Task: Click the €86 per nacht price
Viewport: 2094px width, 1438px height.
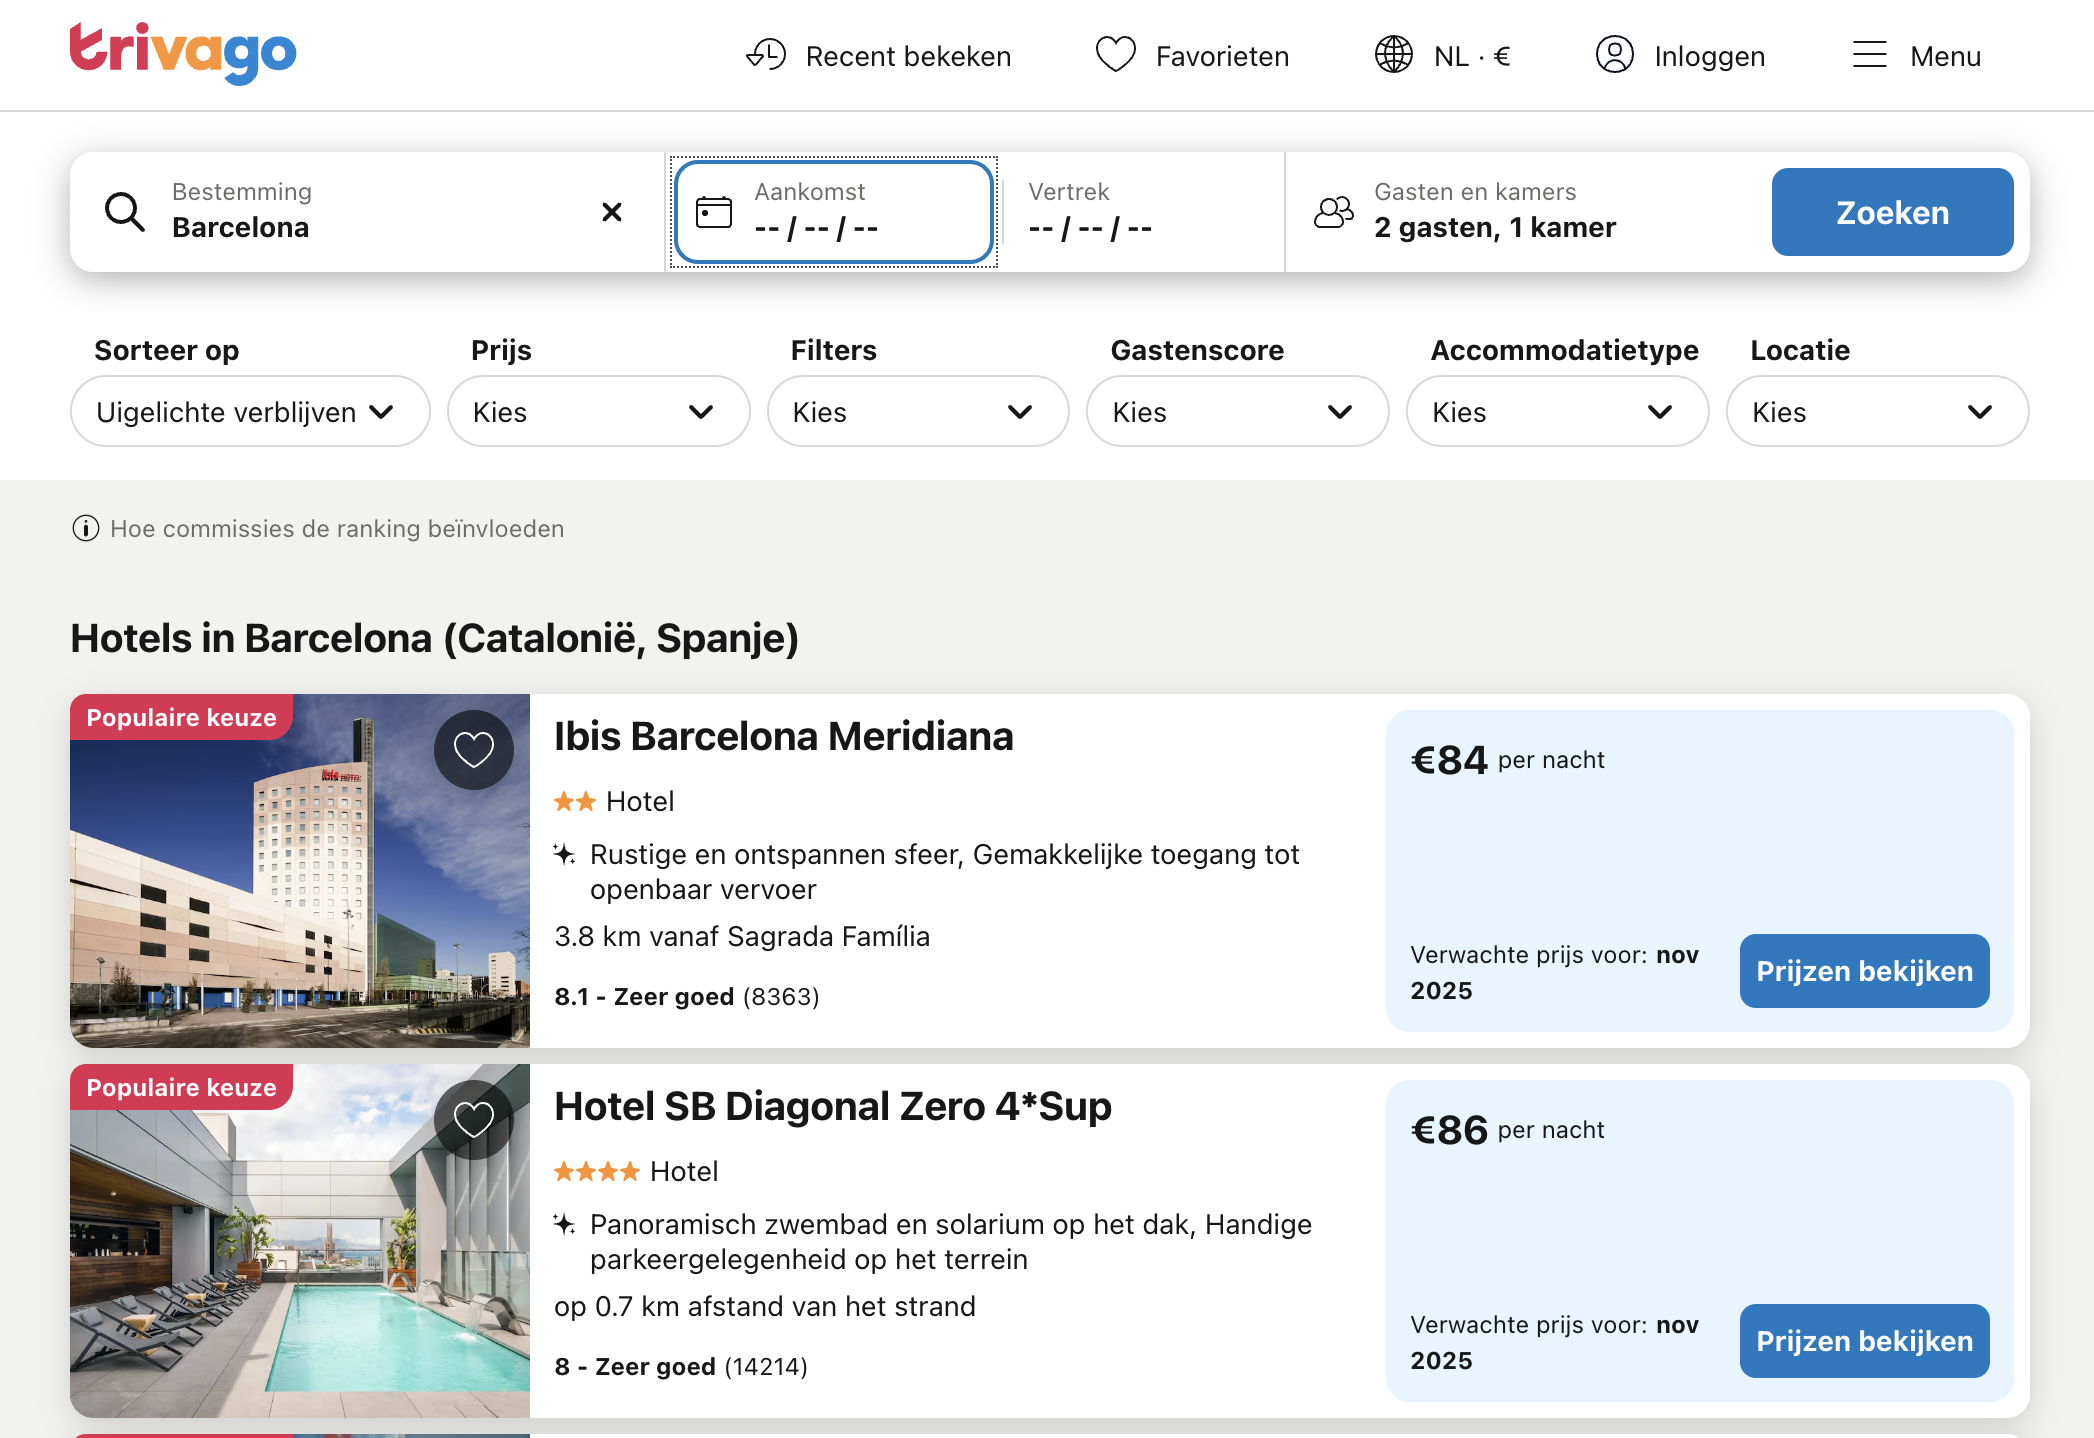Action: [1508, 1130]
